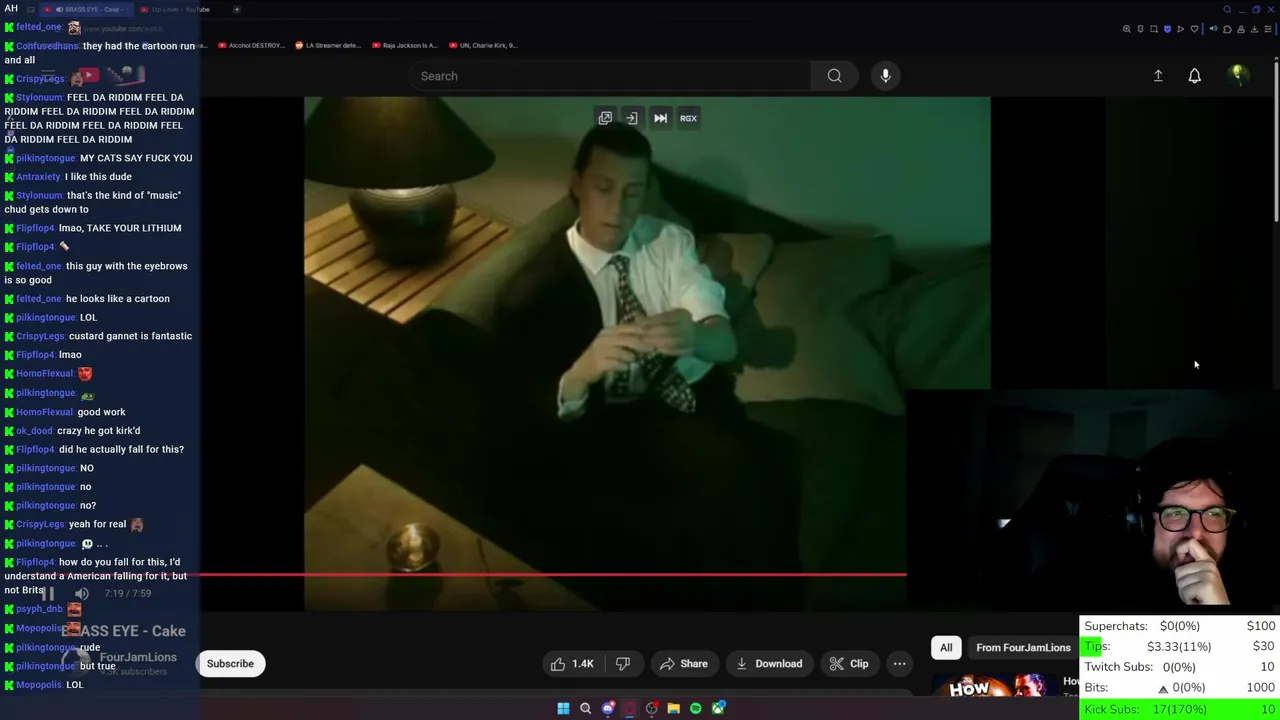This screenshot has width=1280, height=720.
Task: Click the Download button
Action: click(x=769, y=664)
